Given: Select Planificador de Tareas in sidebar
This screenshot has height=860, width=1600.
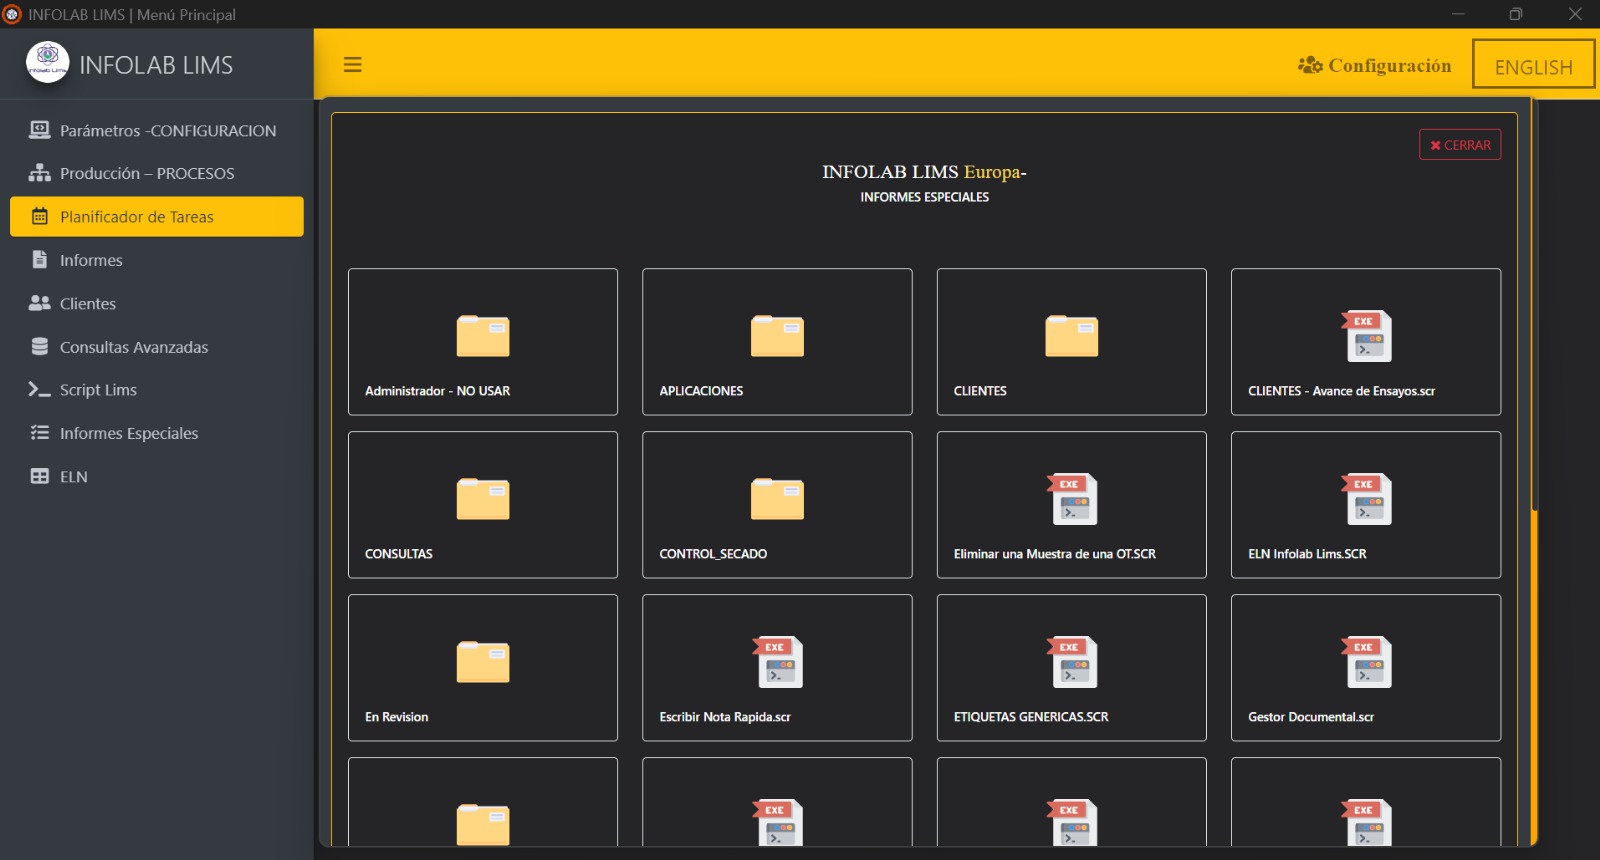Looking at the screenshot, I should point(157,217).
